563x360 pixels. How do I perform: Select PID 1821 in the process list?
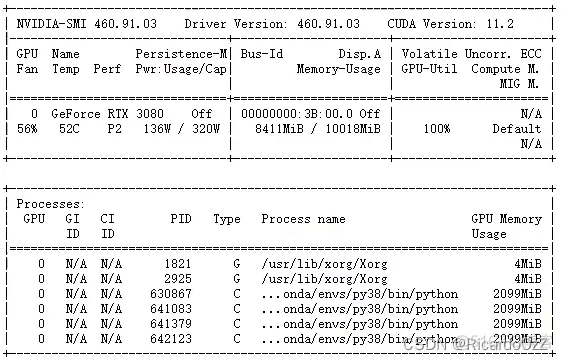point(178,264)
